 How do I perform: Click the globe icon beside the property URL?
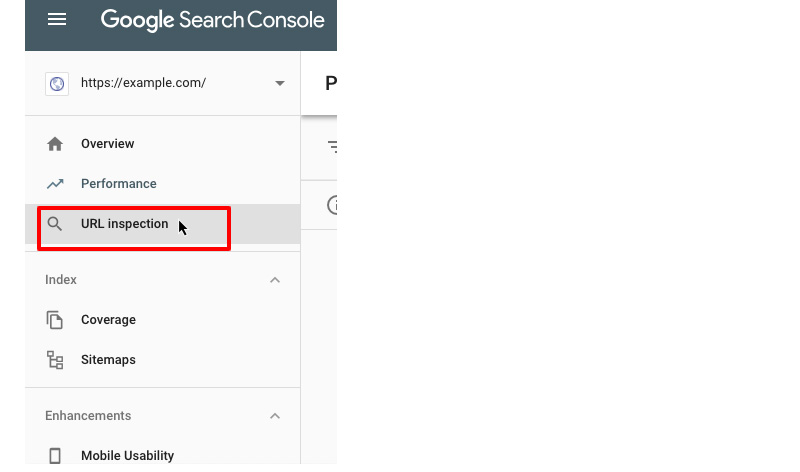[57, 84]
